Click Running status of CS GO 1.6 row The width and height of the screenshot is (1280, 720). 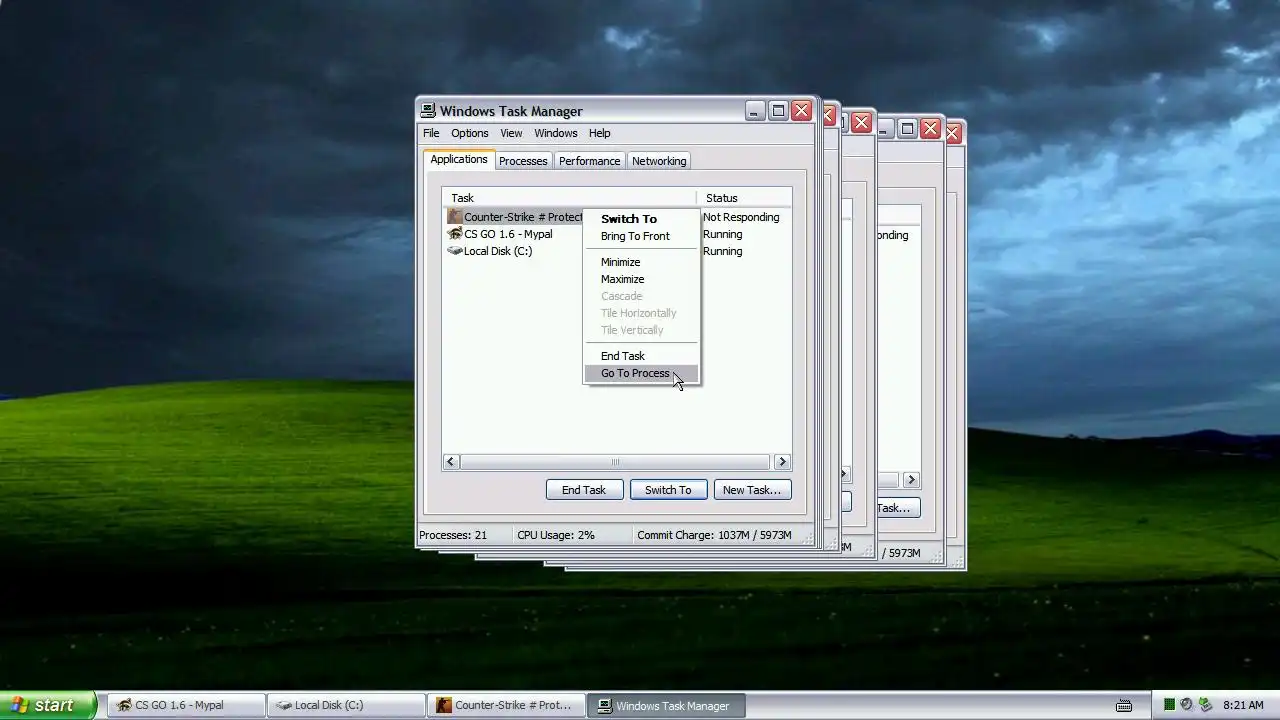pos(722,234)
